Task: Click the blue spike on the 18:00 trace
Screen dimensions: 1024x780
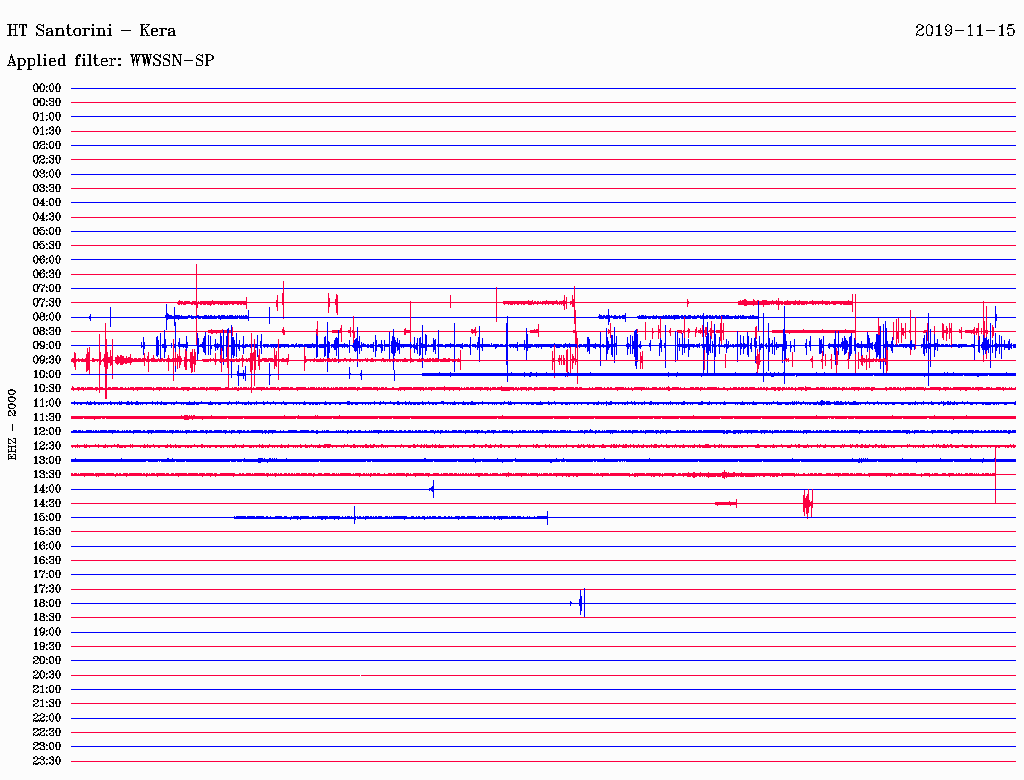Action: (x=582, y=602)
